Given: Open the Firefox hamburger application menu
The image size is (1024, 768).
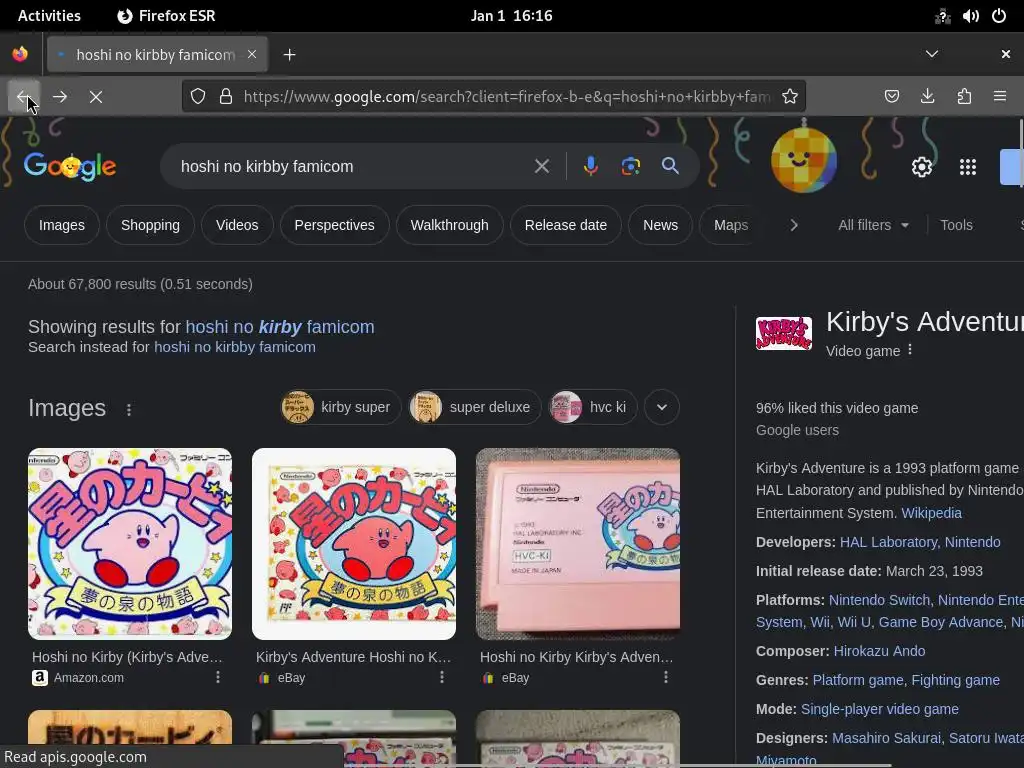Looking at the screenshot, I should pos(1000,97).
